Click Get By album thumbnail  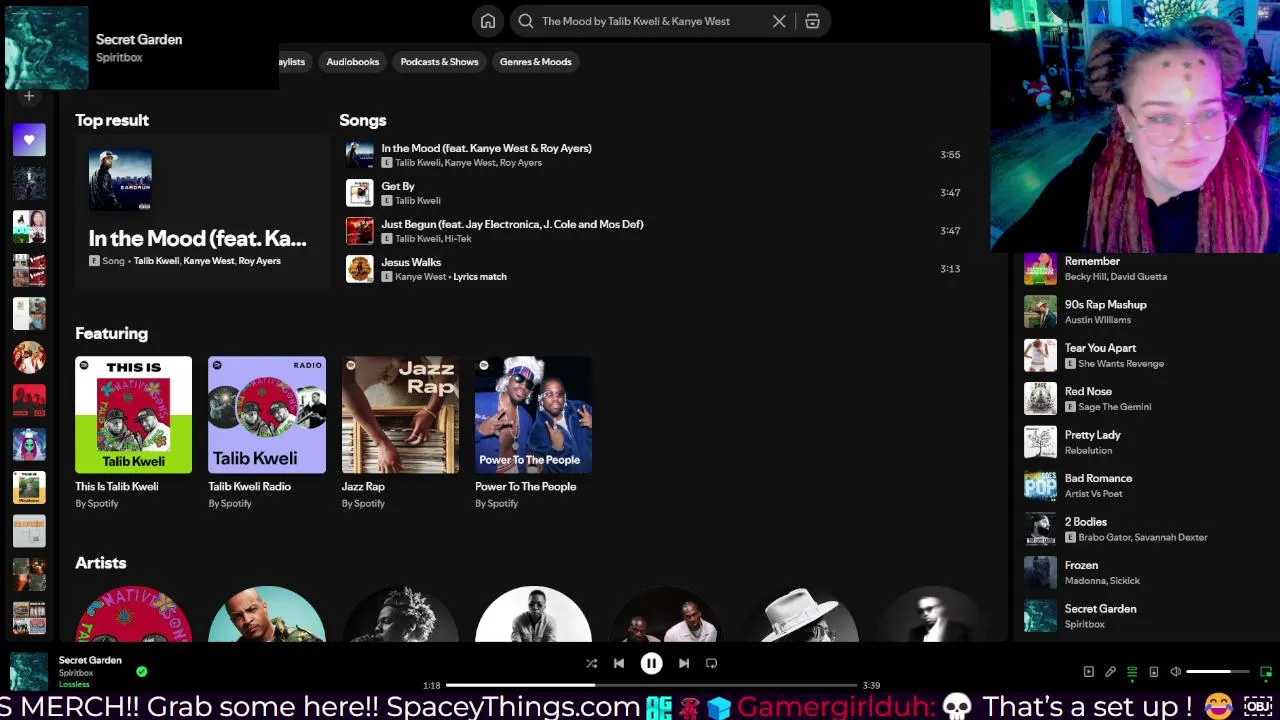(359, 193)
